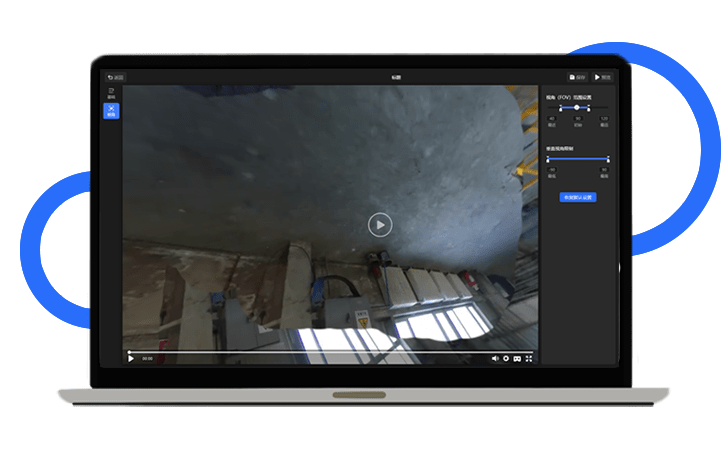Click the vertical view limit's left handle
Viewport: 728px width, 460px height.
[x=548, y=158]
